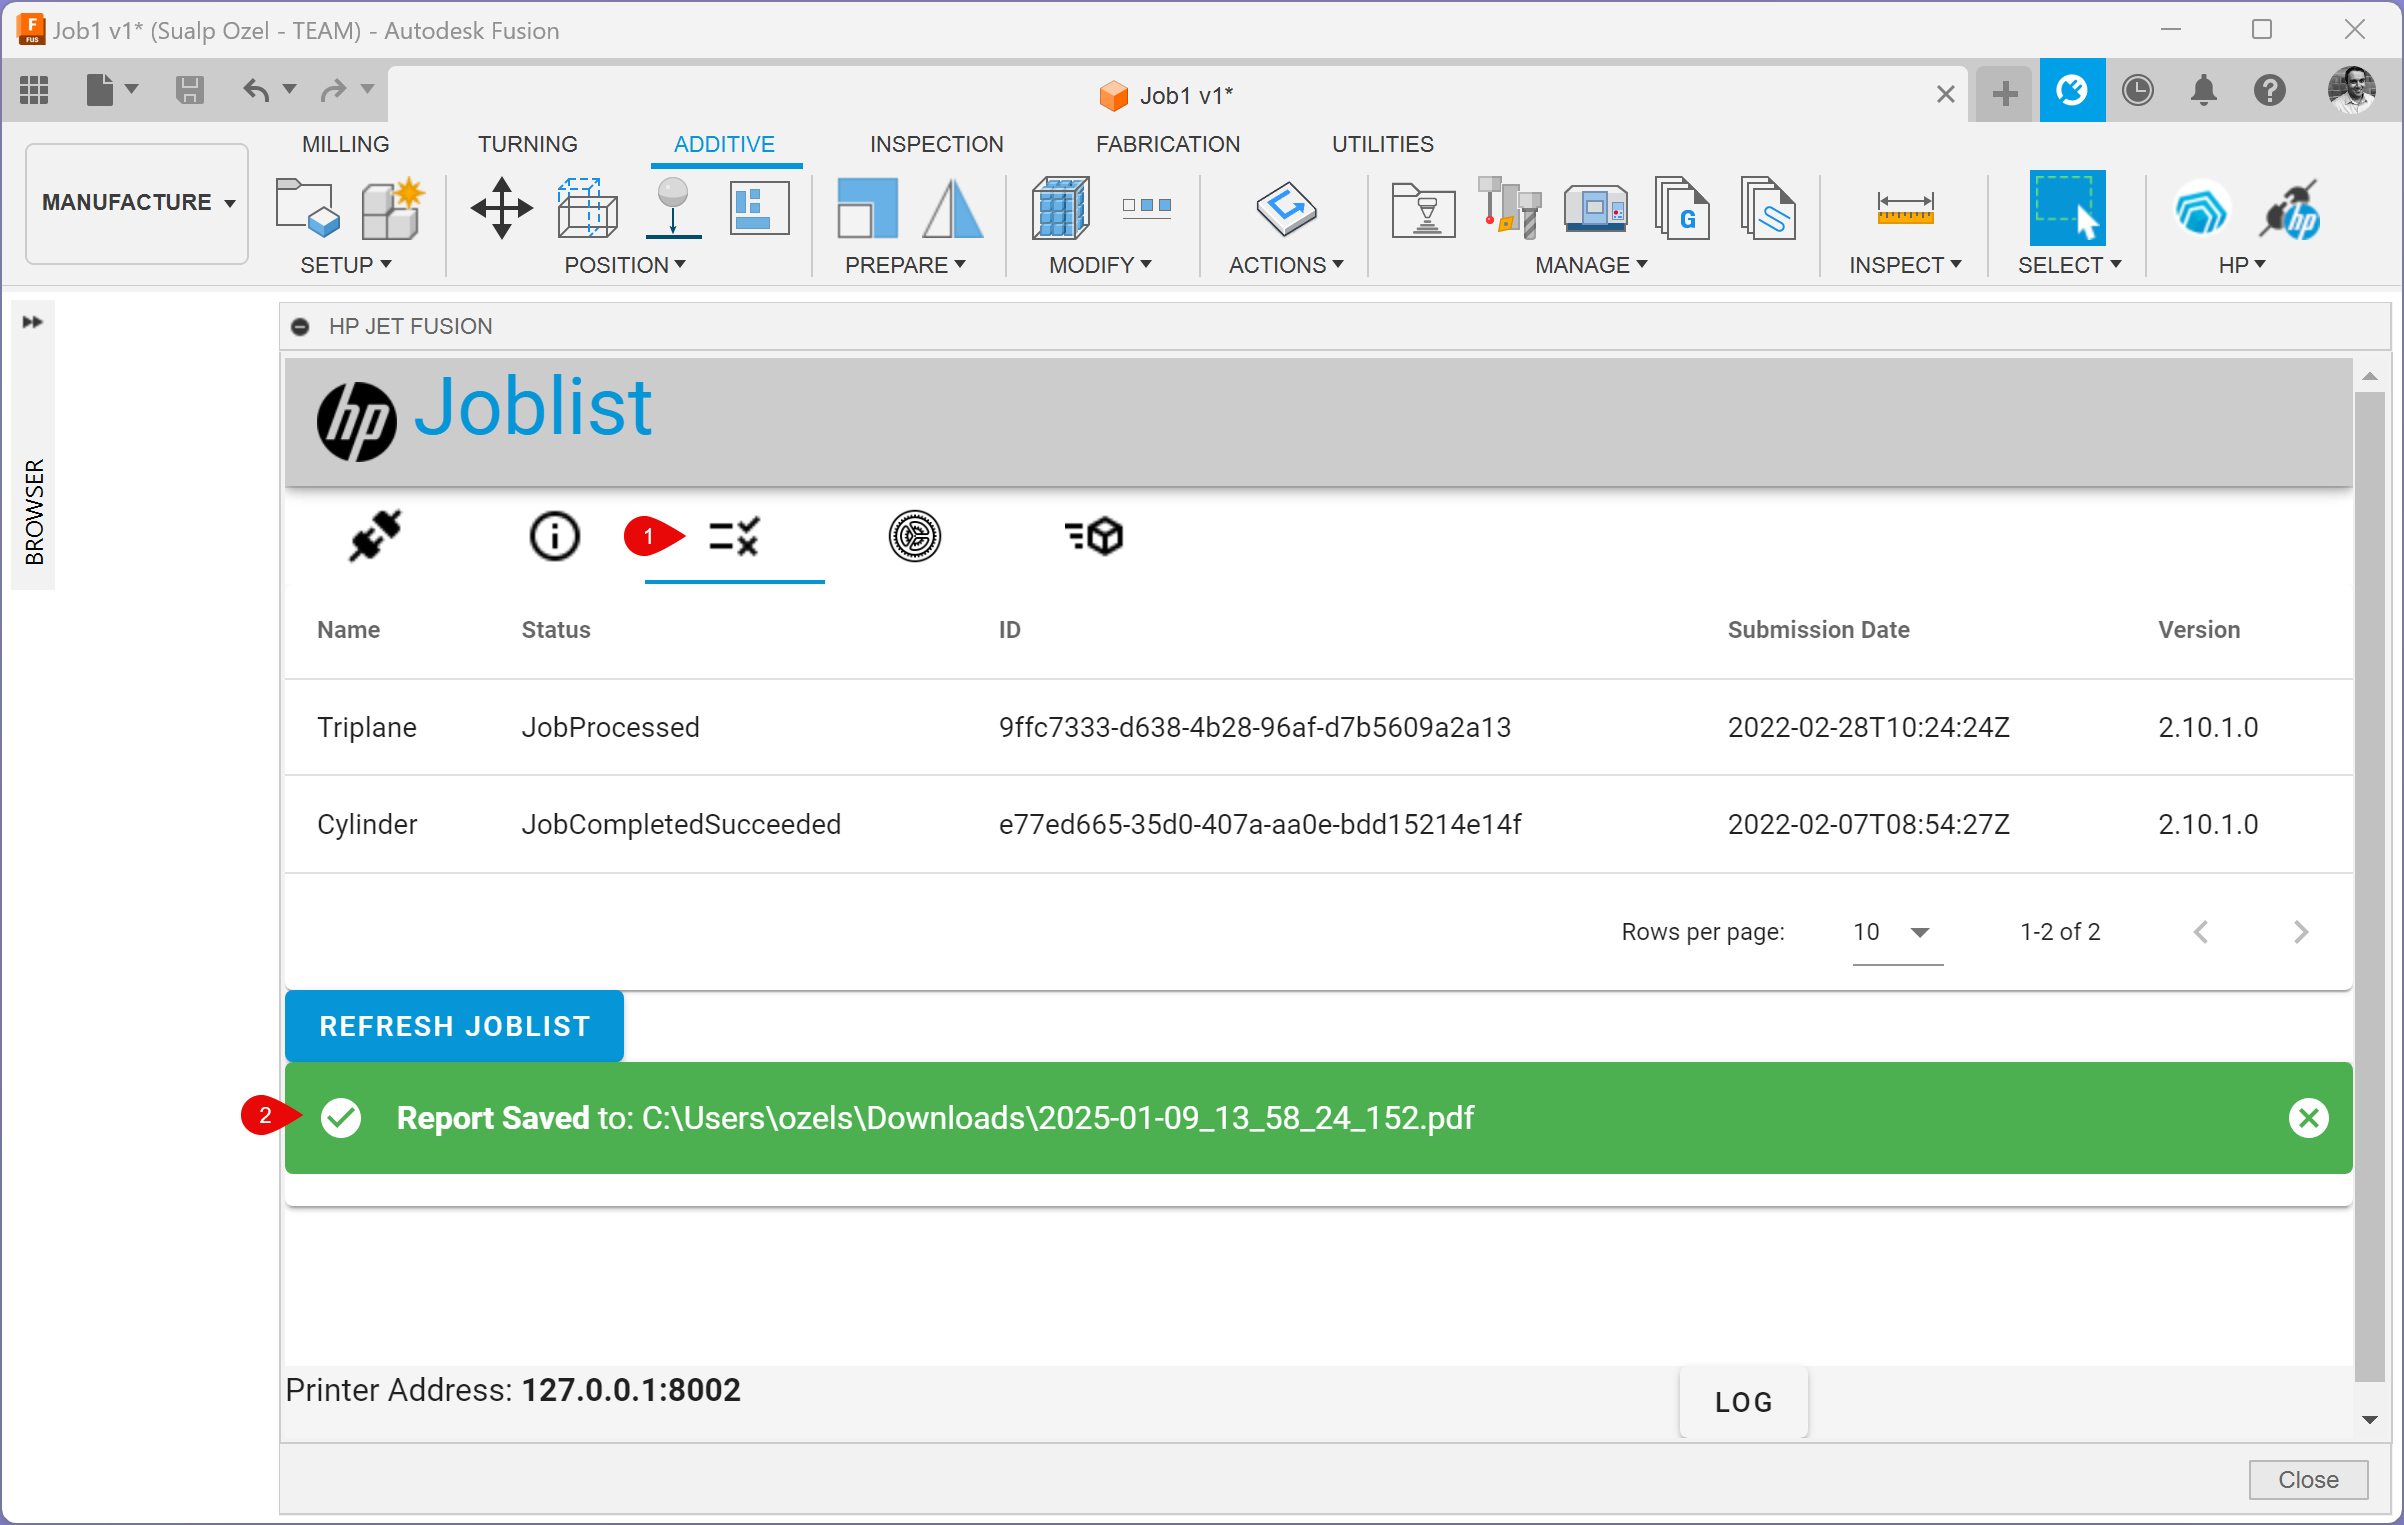Expand the ACTIONS menu
Screen dimensions: 2404x1525
point(1285,265)
